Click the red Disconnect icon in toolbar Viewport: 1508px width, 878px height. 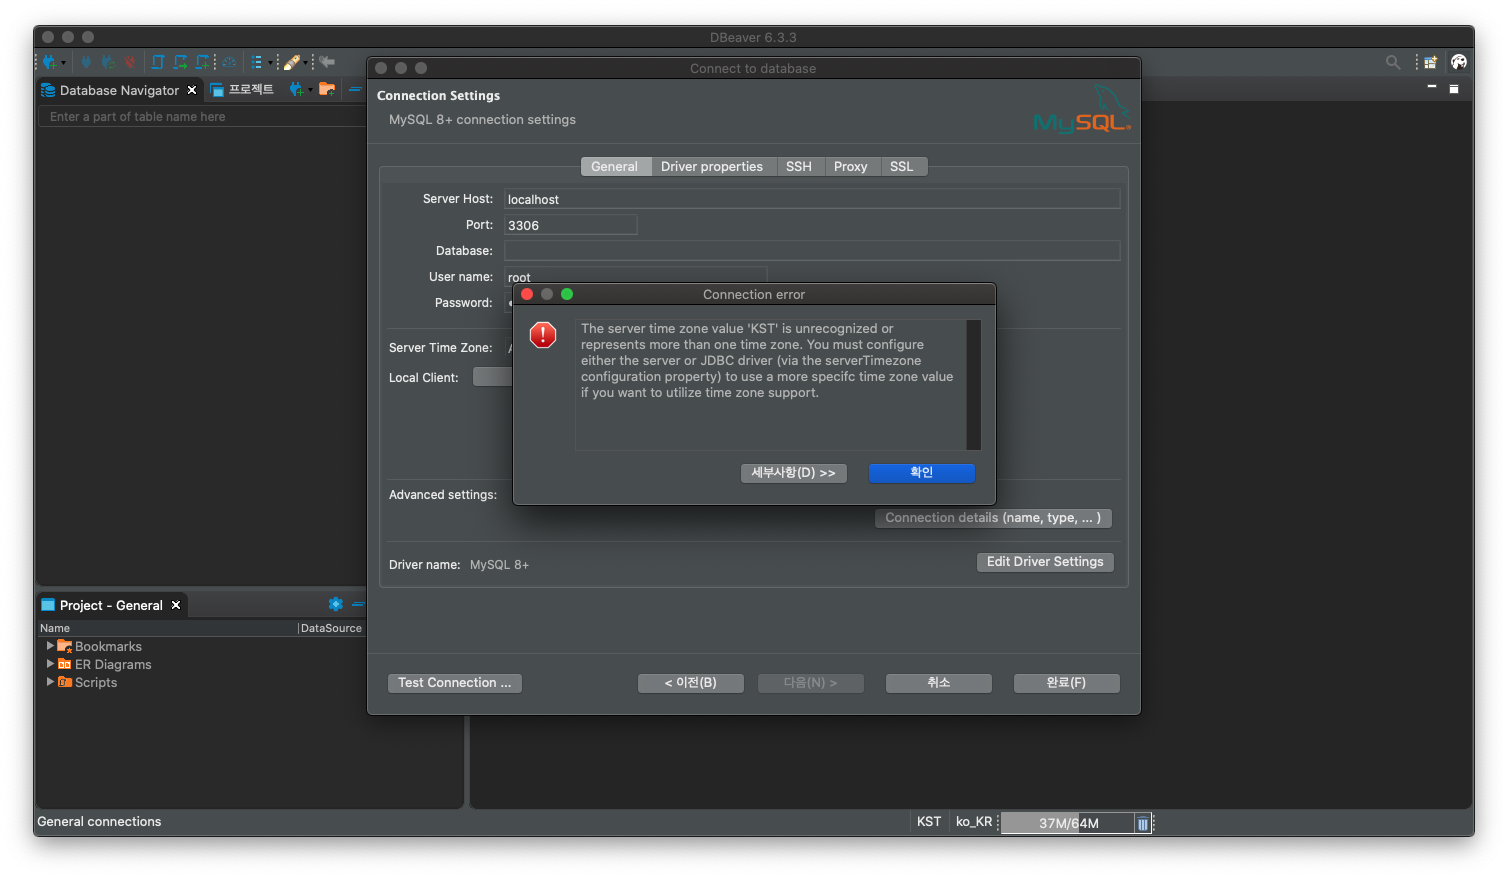click(129, 62)
